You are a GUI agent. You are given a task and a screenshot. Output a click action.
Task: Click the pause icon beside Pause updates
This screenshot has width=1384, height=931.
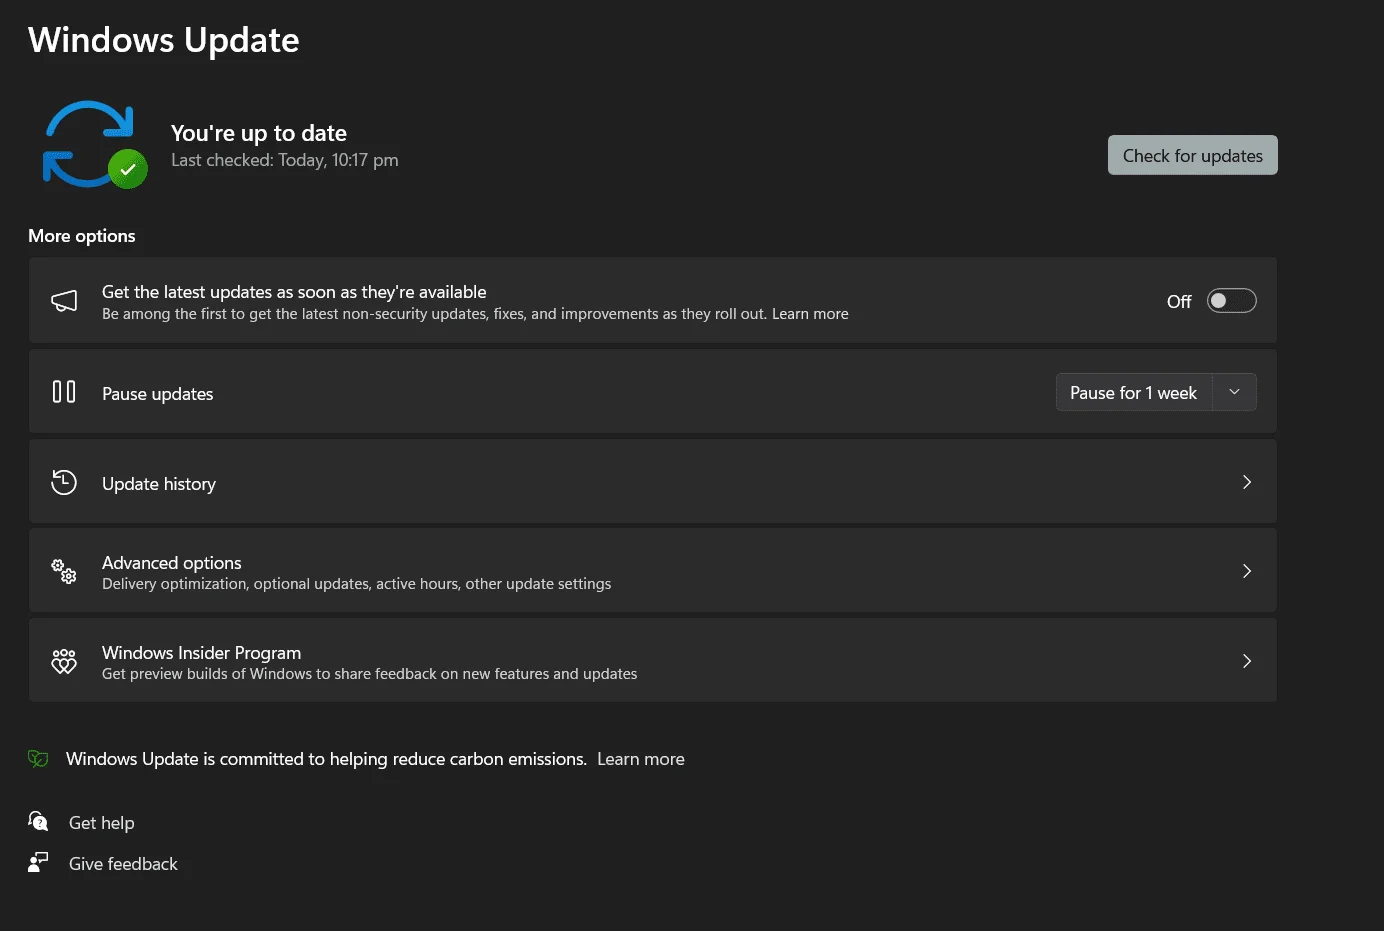tap(64, 392)
